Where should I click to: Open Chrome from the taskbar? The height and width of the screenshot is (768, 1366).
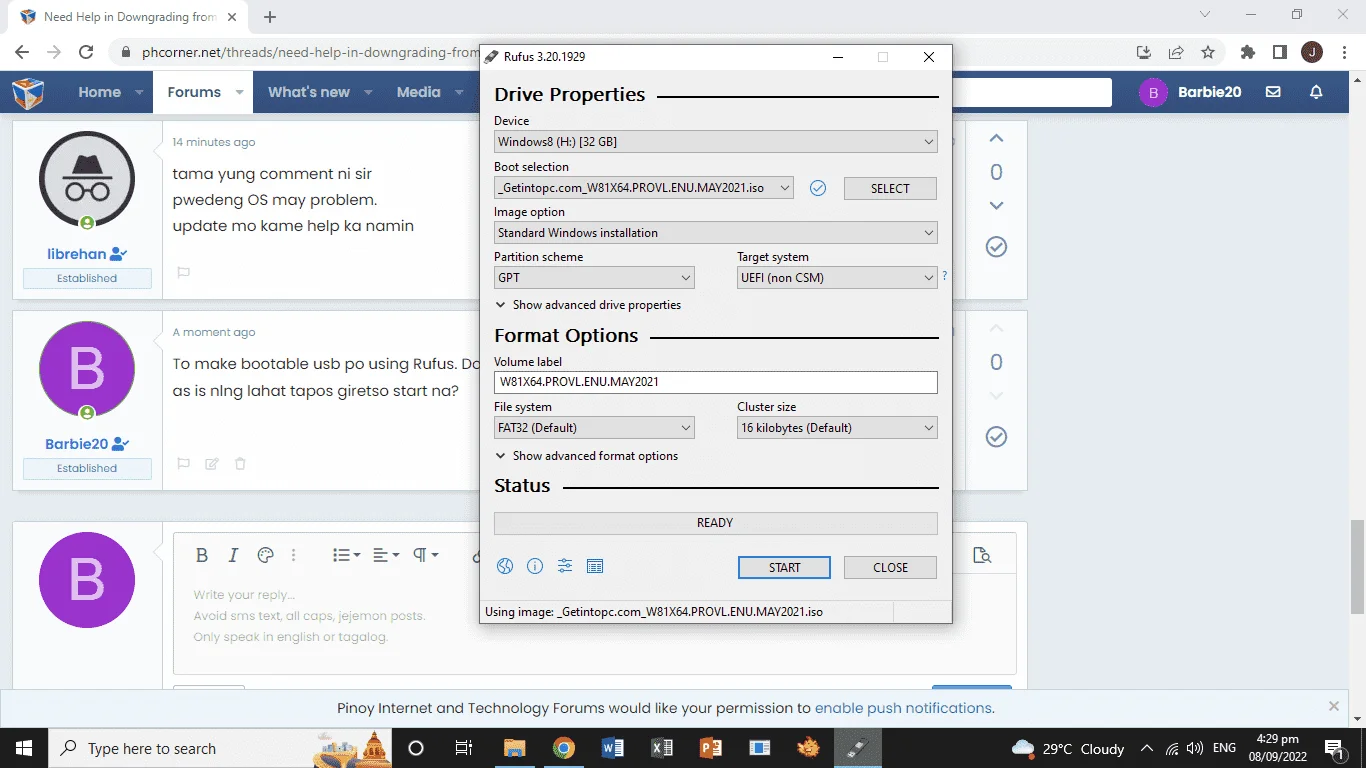pyautogui.click(x=563, y=748)
